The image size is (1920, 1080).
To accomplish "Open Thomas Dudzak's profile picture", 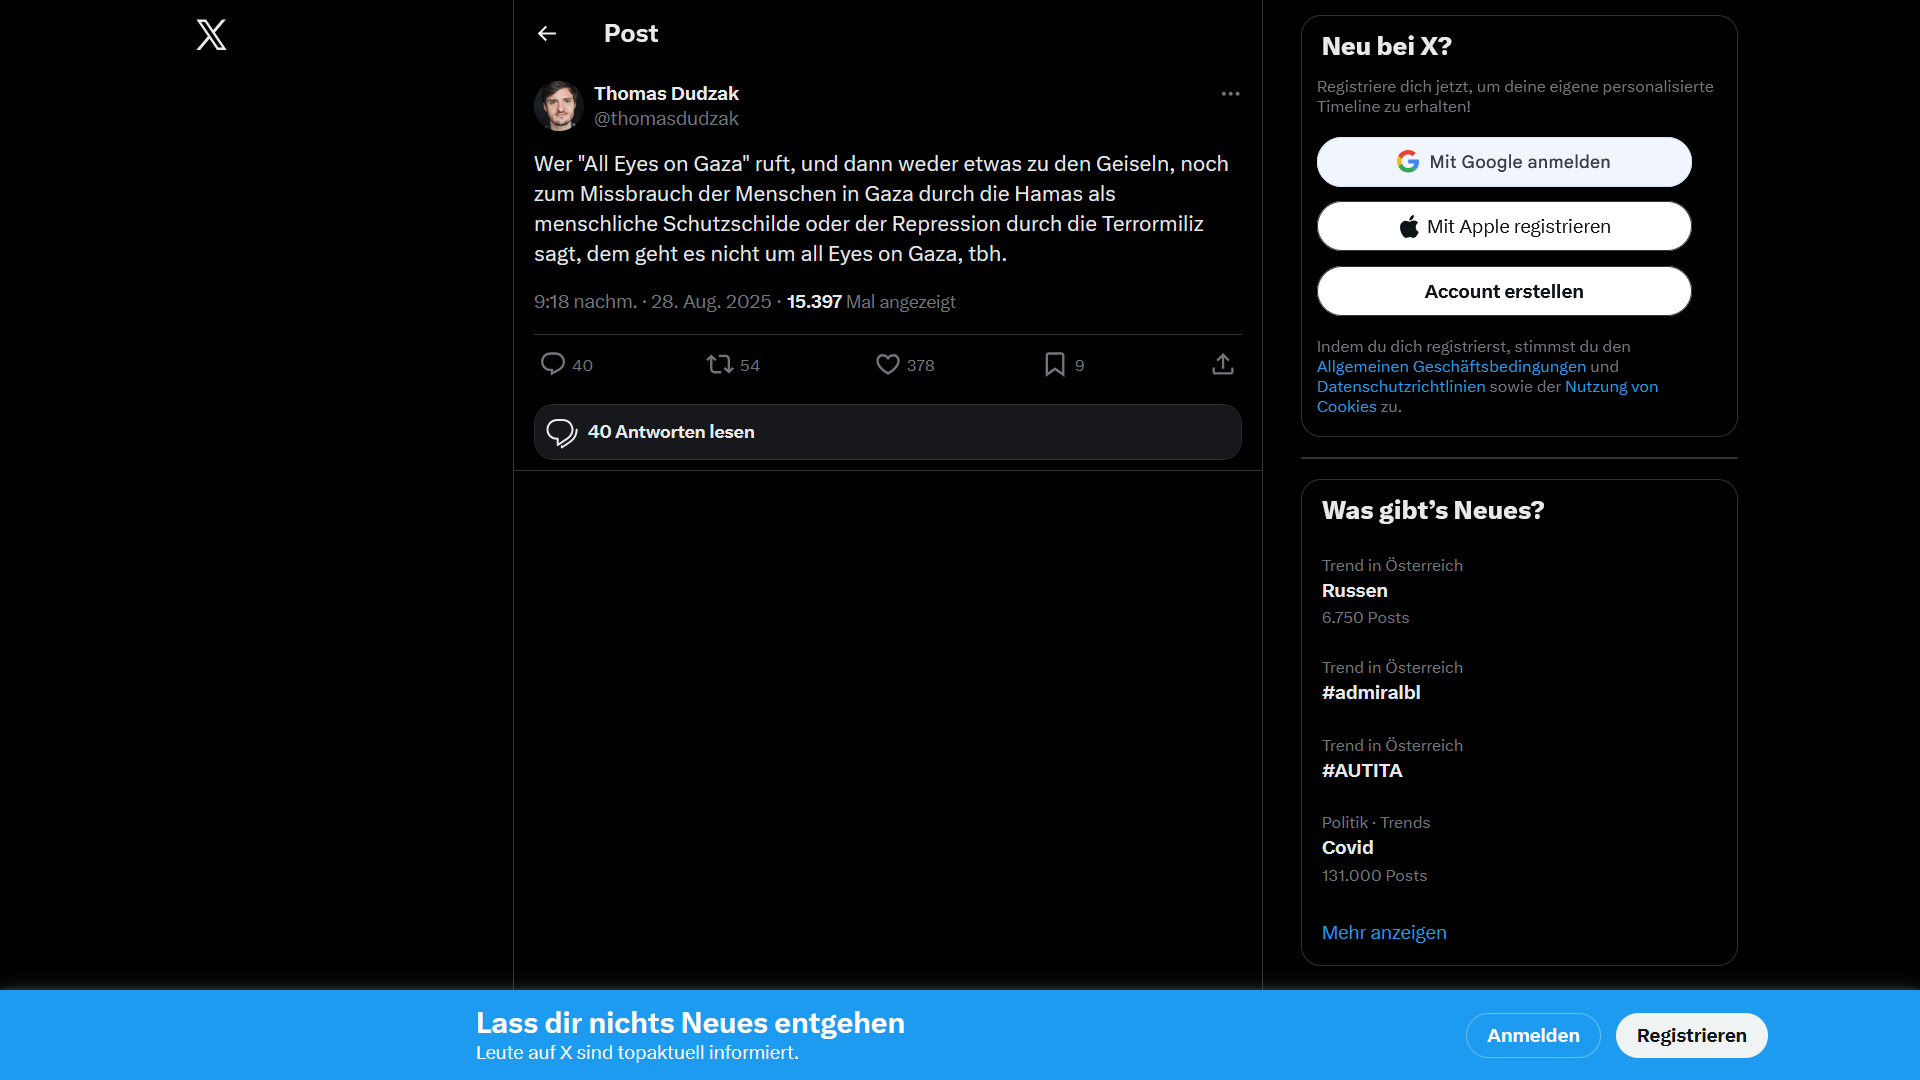I will click(x=558, y=106).
